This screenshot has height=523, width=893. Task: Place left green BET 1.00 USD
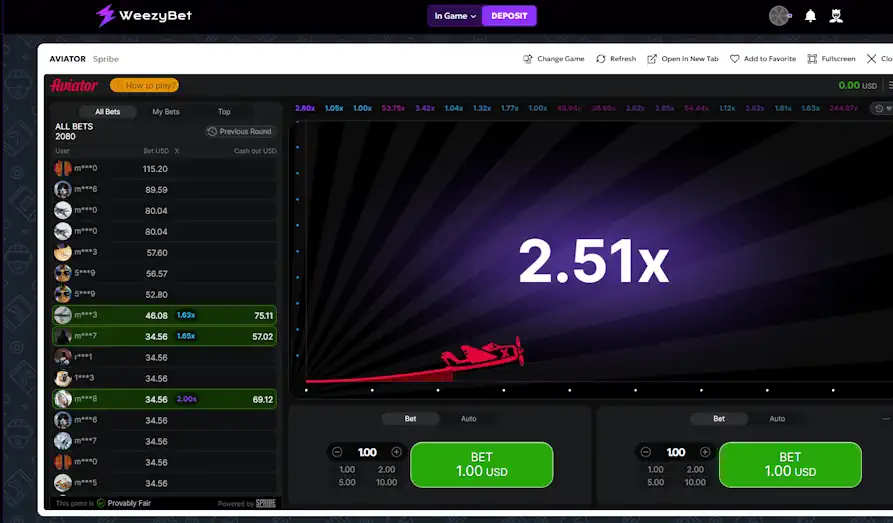pyautogui.click(x=482, y=464)
